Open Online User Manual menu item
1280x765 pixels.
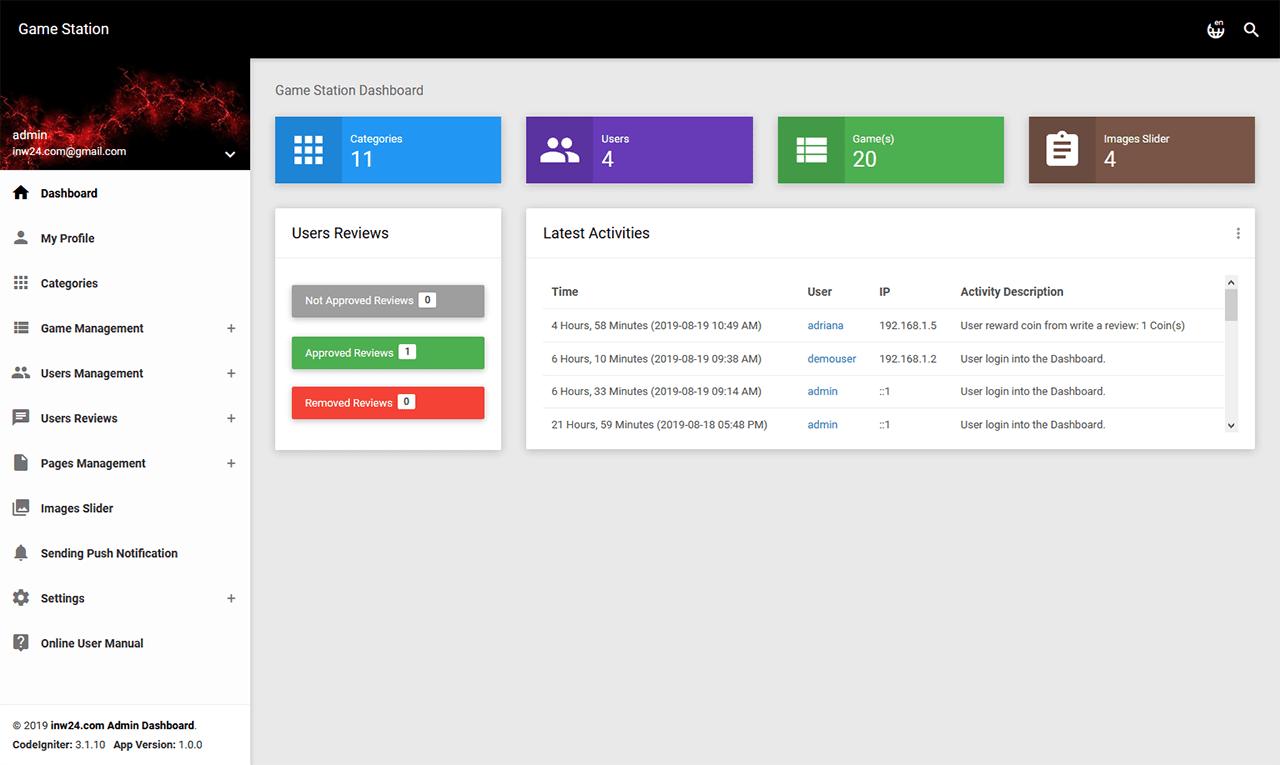click(x=125, y=643)
